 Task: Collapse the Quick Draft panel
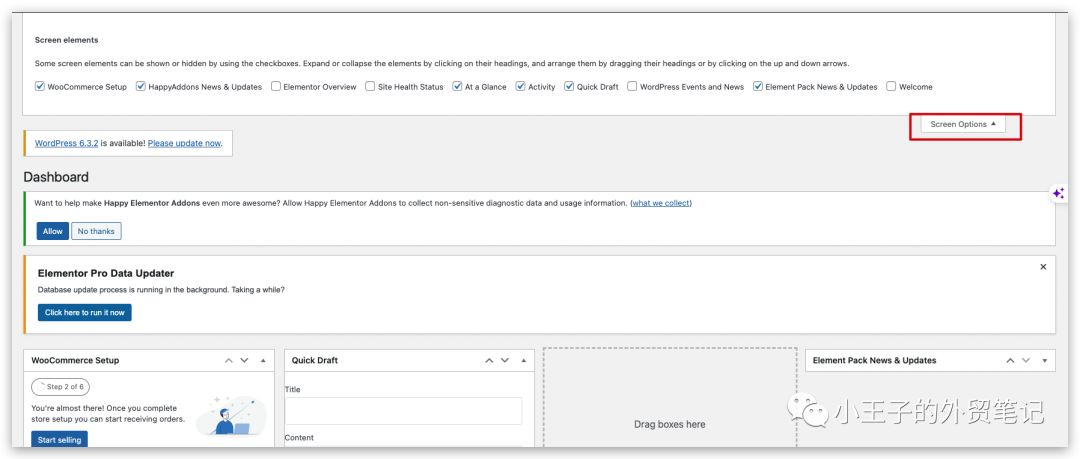(523, 360)
